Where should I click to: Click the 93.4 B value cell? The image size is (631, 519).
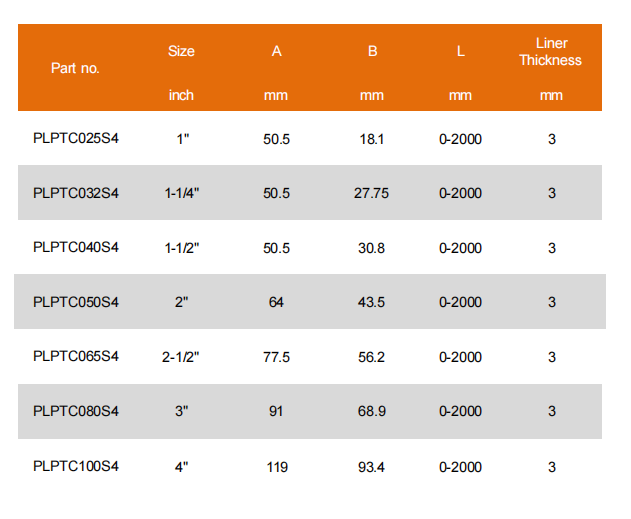[x=371, y=466]
